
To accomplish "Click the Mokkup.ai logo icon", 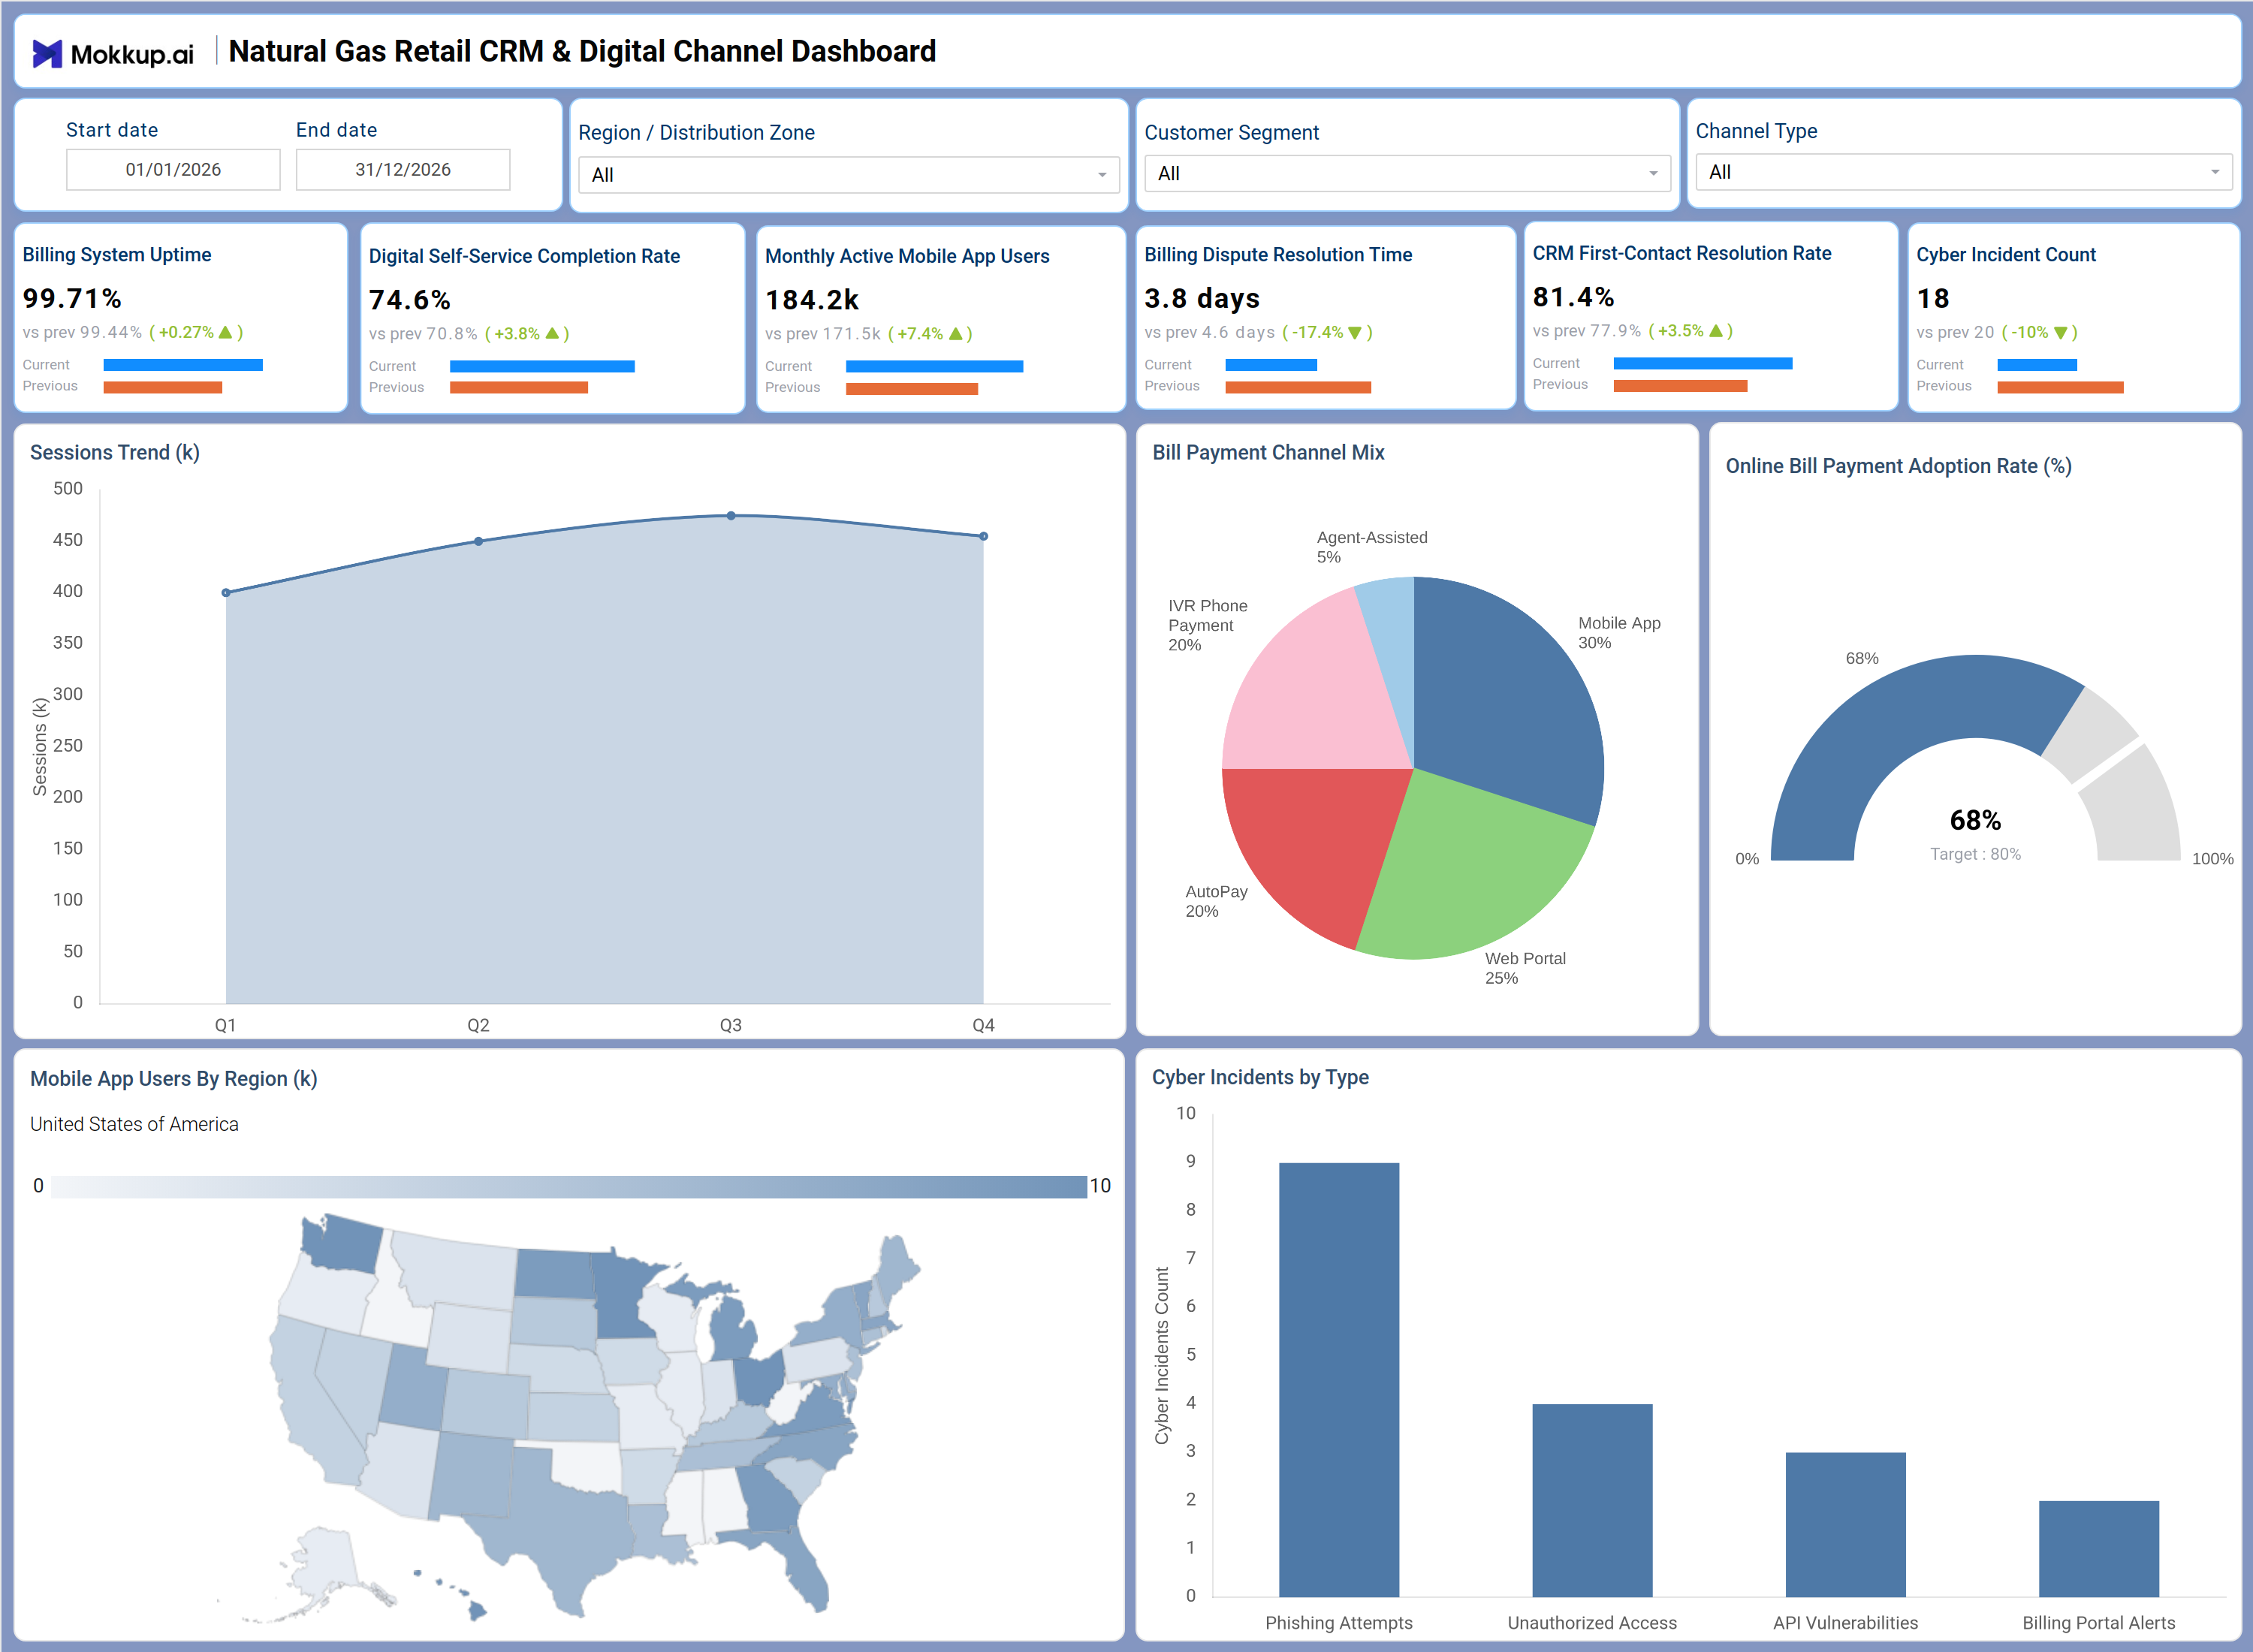I will coord(47,53).
